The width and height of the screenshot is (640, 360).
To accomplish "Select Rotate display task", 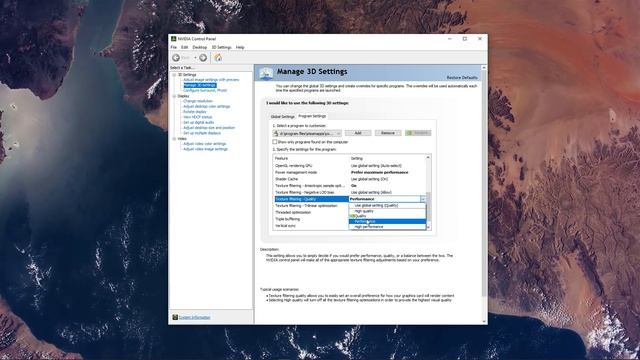I will (x=195, y=111).
